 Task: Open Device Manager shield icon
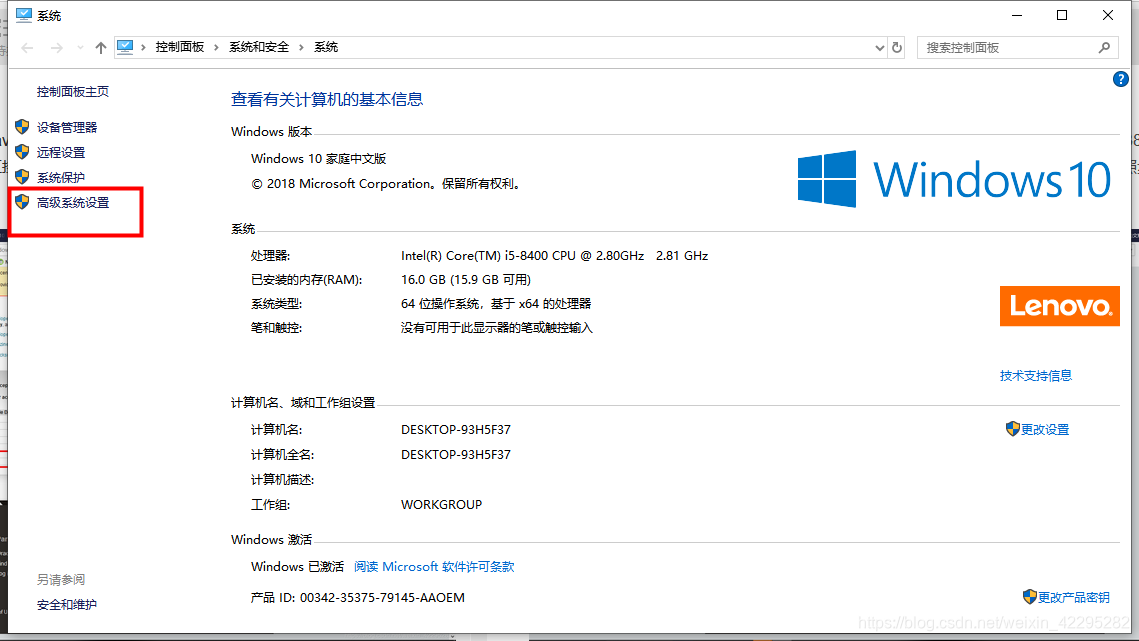tap(23, 127)
